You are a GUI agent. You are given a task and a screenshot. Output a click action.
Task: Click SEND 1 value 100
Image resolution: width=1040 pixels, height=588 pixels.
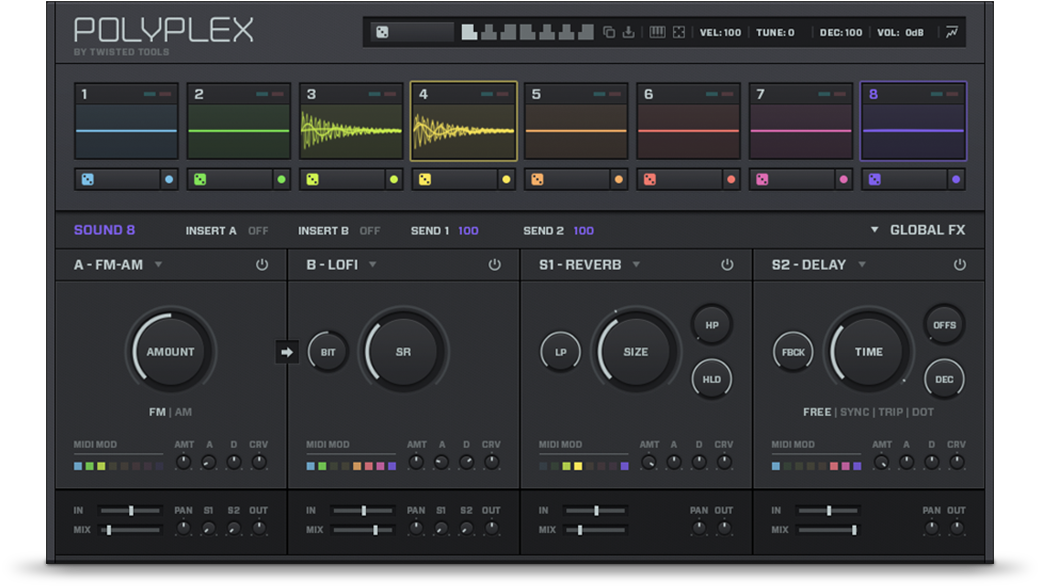(468, 231)
